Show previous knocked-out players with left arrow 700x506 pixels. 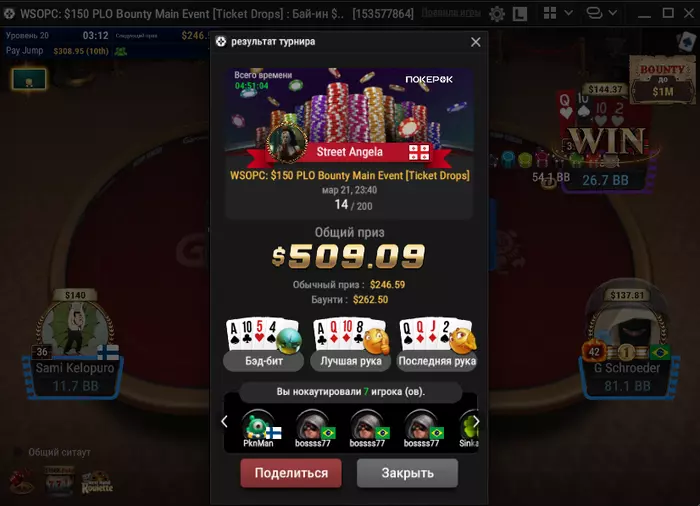[224, 421]
